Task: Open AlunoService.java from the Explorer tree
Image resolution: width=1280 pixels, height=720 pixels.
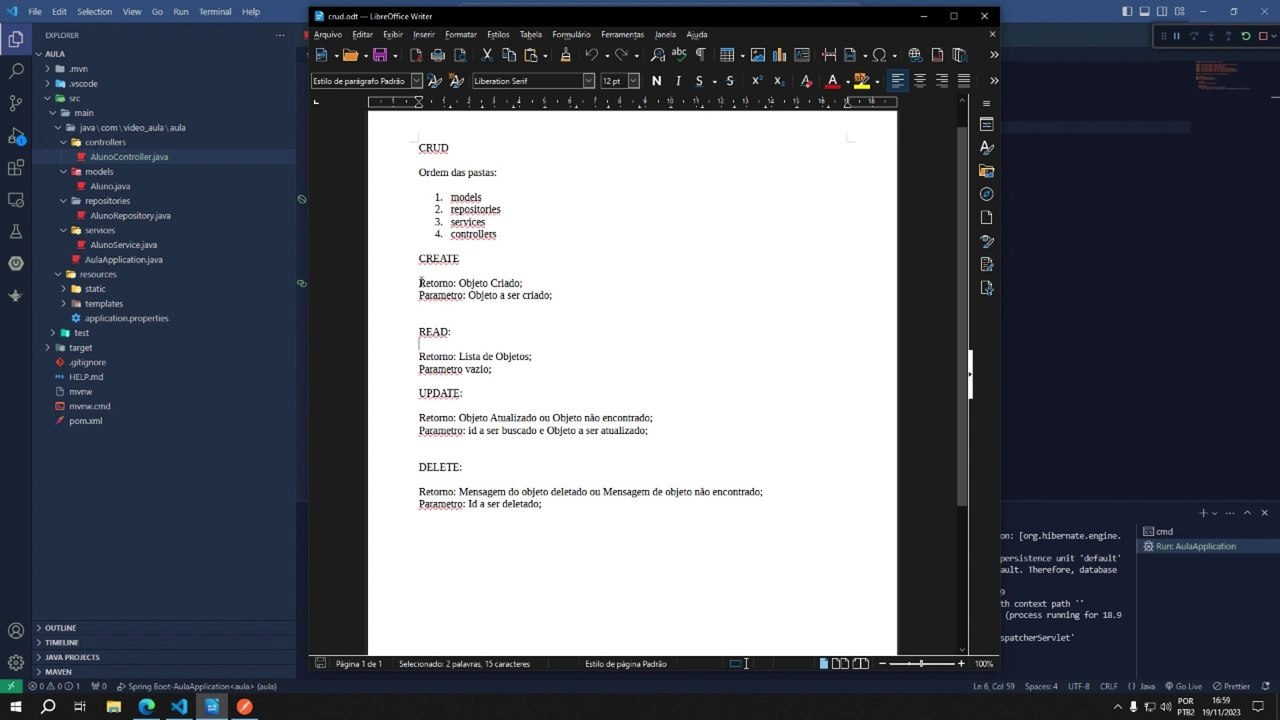Action: coord(123,245)
